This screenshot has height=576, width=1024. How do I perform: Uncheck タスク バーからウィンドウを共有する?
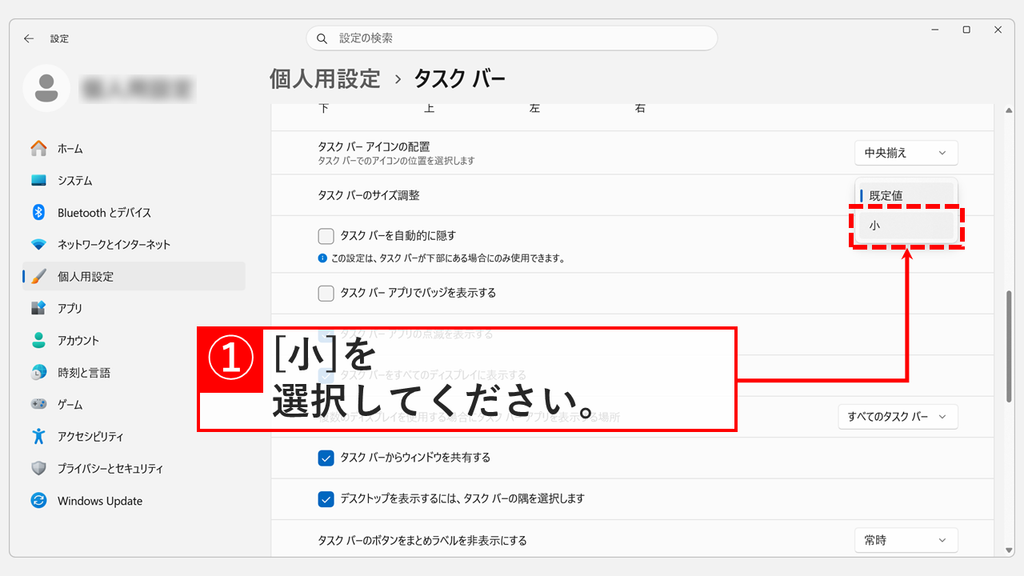326,458
